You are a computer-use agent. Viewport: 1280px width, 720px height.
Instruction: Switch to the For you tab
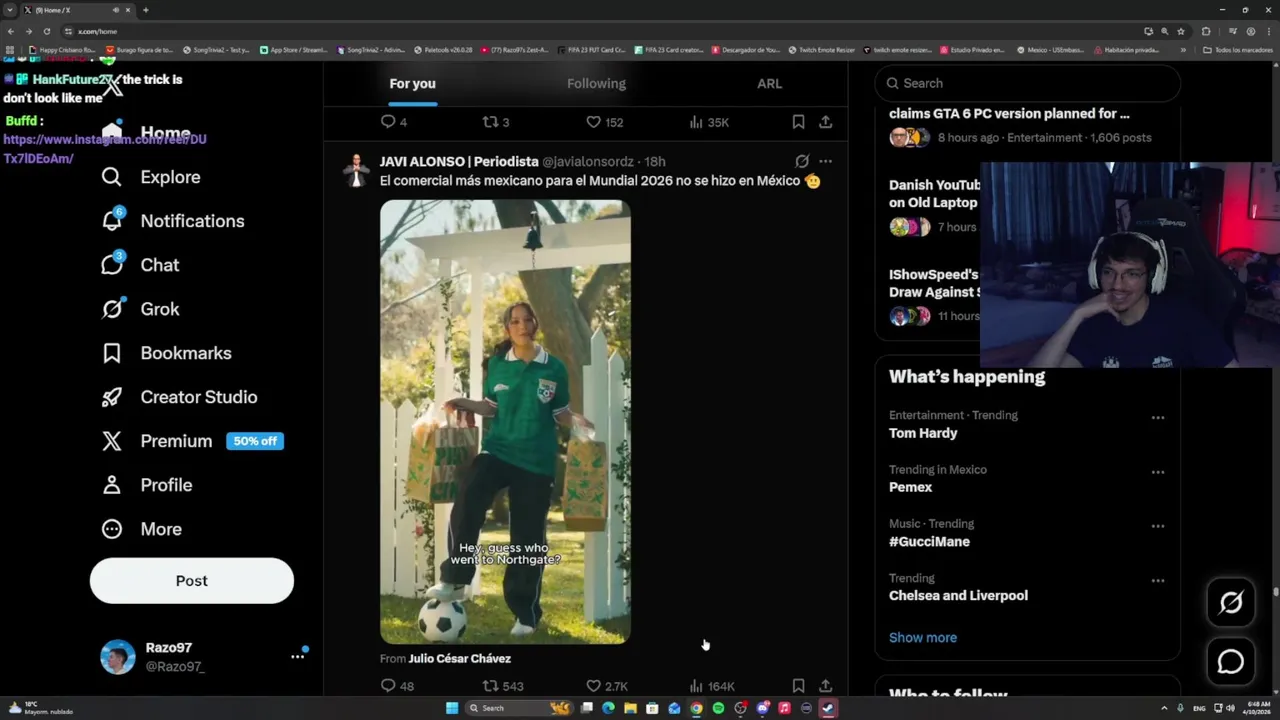pyautogui.click(x=412, y=84)
